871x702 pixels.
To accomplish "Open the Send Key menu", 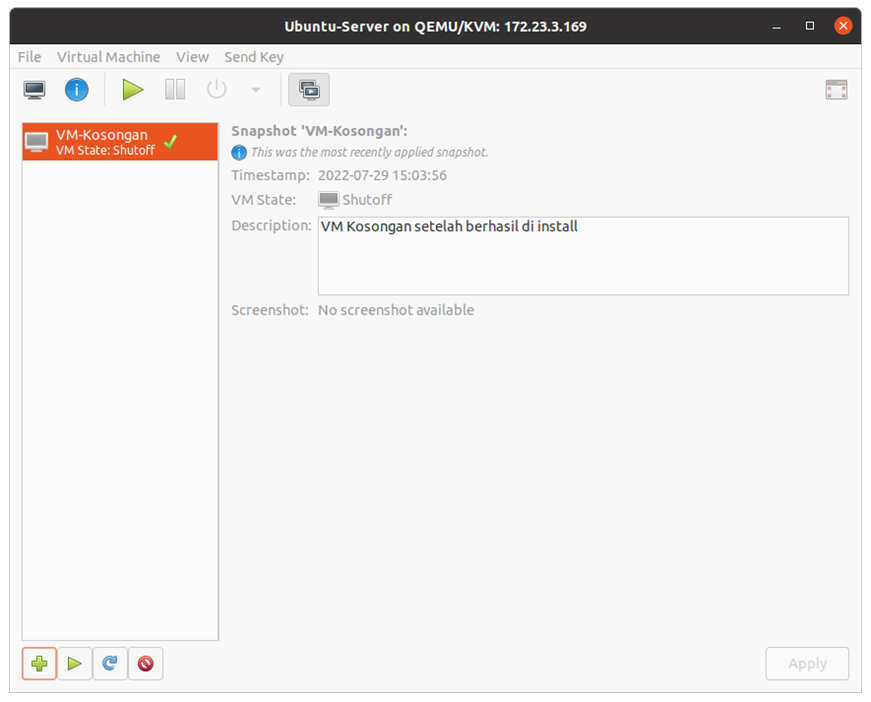I will 254,57.
